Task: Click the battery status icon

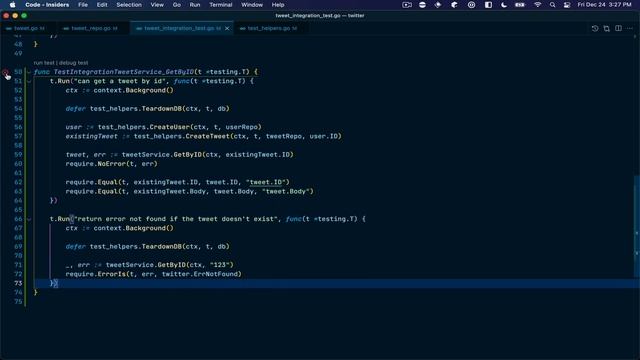Action: coord(520,5)
